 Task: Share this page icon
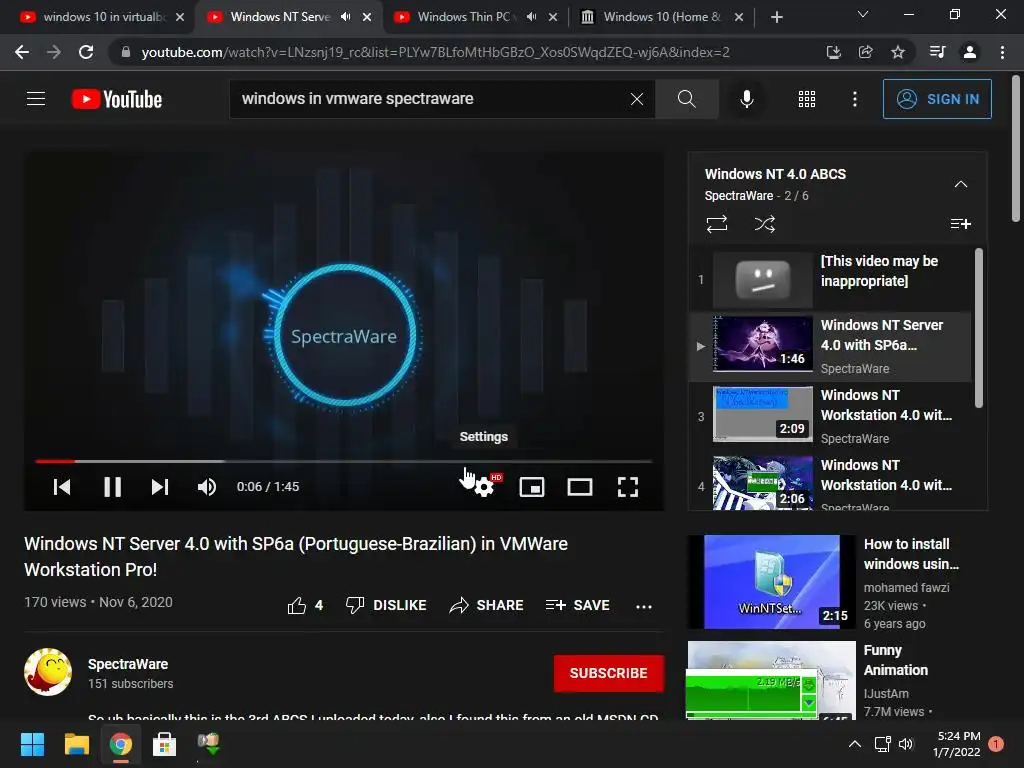tap(865, 52)
